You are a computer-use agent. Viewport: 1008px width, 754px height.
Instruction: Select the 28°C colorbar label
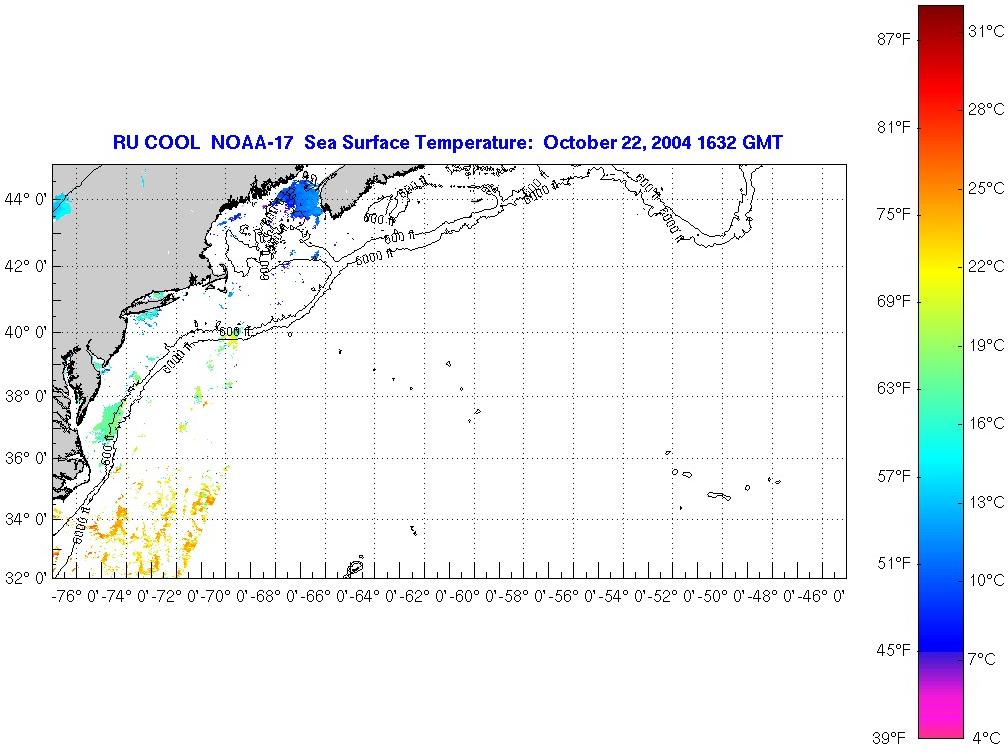click(986, 109)
